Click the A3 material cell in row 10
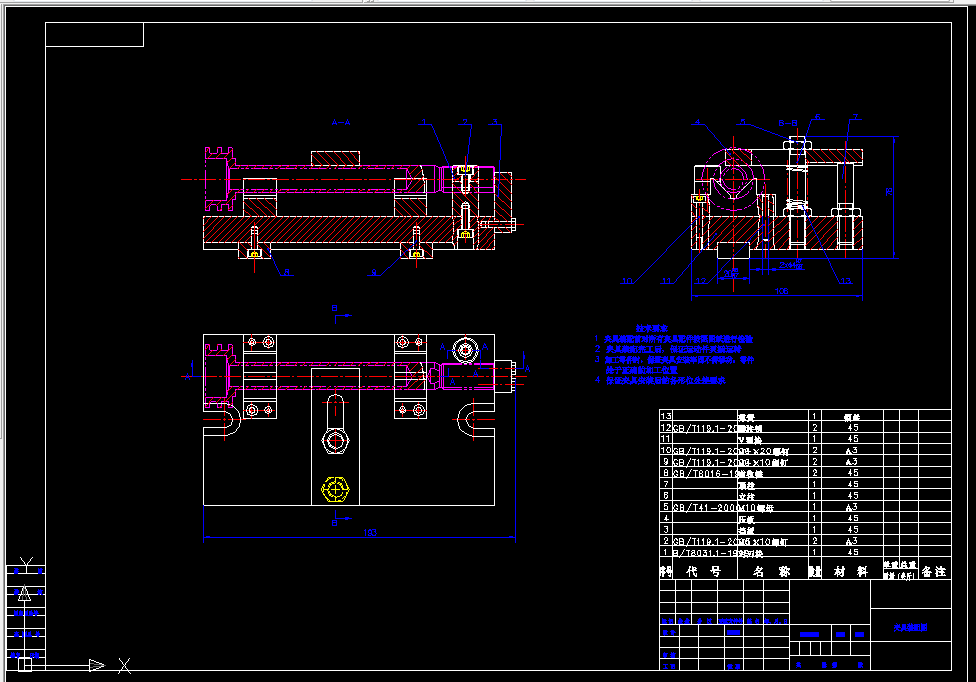 852,451
